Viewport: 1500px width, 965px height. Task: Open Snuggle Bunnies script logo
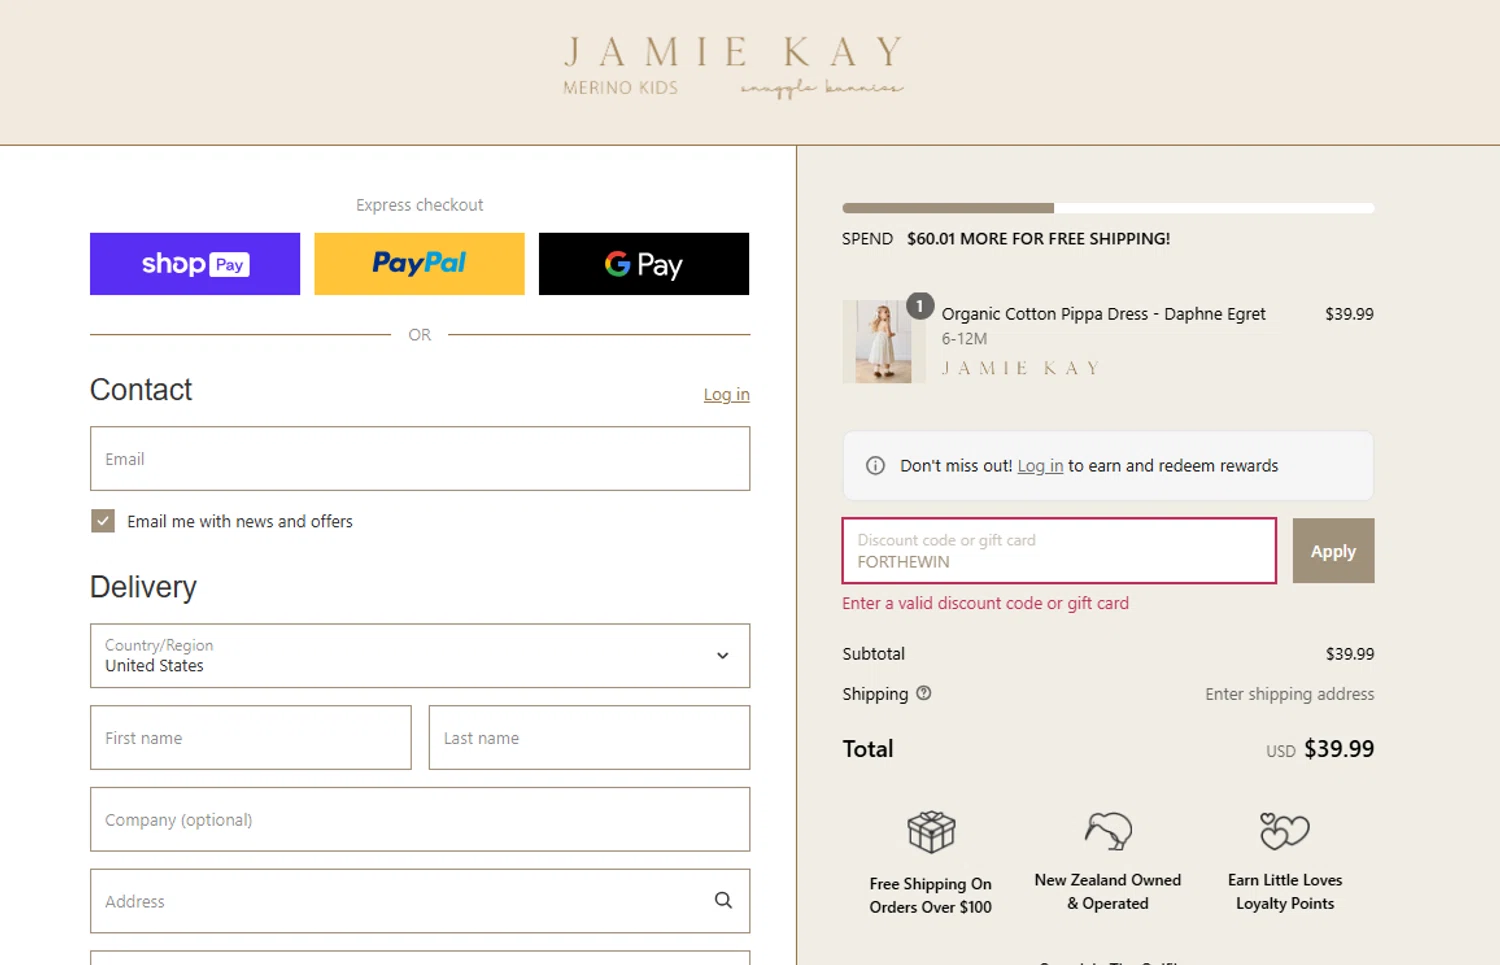click(822, 88)
